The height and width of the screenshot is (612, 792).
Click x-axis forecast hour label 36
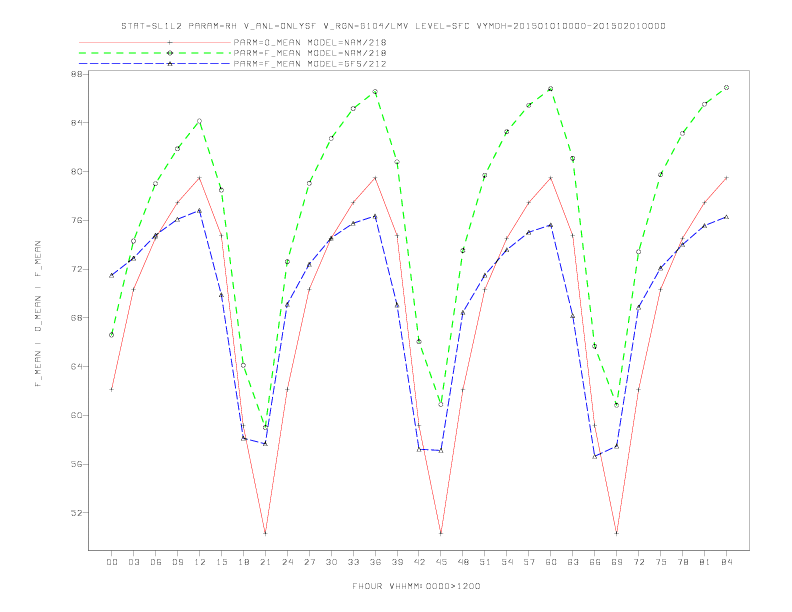point(375,562)
